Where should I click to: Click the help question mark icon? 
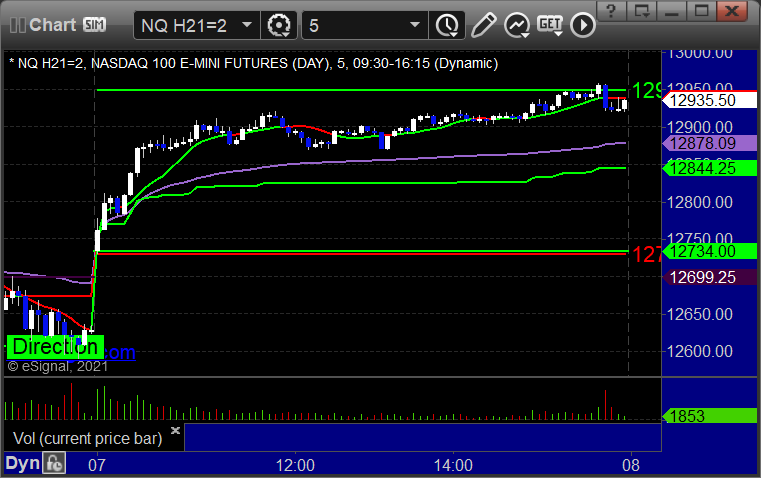pos(611,11)
